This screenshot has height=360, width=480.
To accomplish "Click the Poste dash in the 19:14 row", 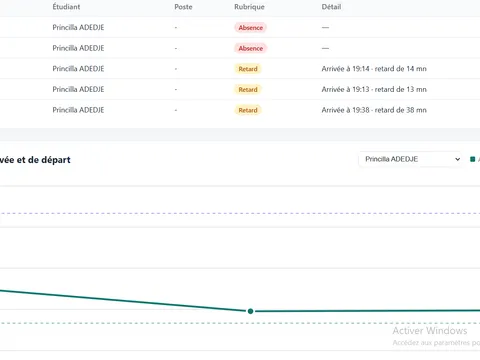I will [176, 69].
